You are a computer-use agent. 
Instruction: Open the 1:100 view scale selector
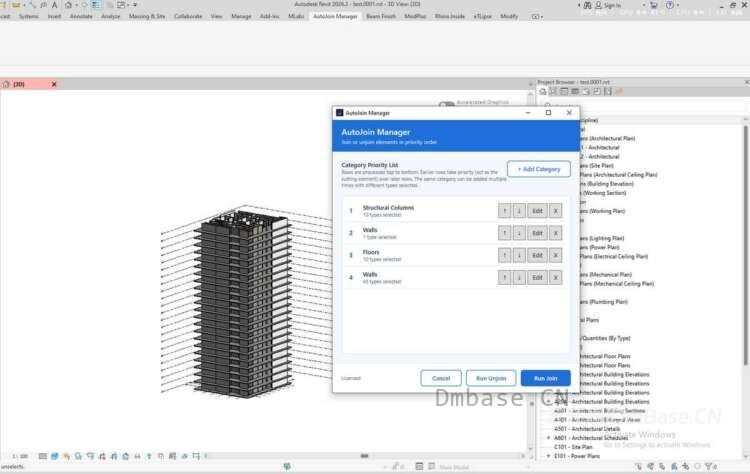[20, 456]
